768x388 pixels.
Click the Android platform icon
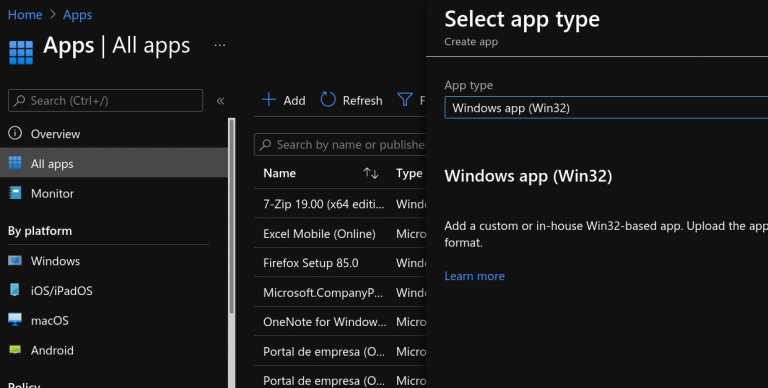tap(15, 350)
